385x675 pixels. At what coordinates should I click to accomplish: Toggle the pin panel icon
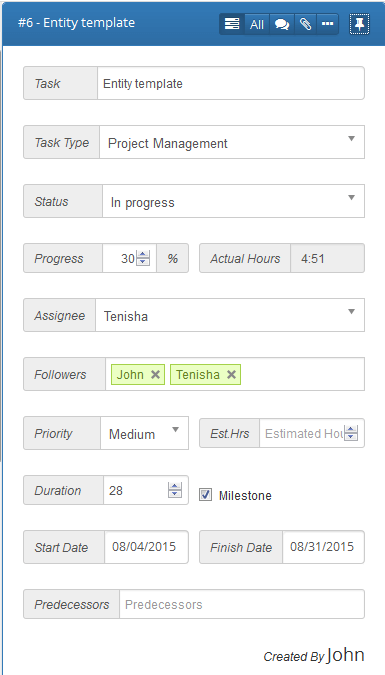[x=359, y=24]
